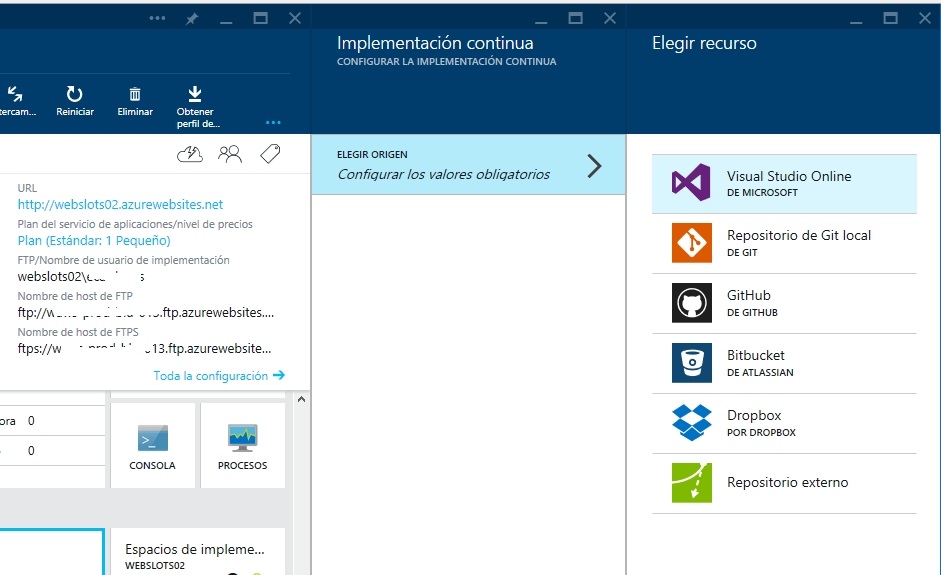This screenshot has width=941, height=575.
Task: Open the blade ellipsis menu at the top
Action: coord(157,18)
